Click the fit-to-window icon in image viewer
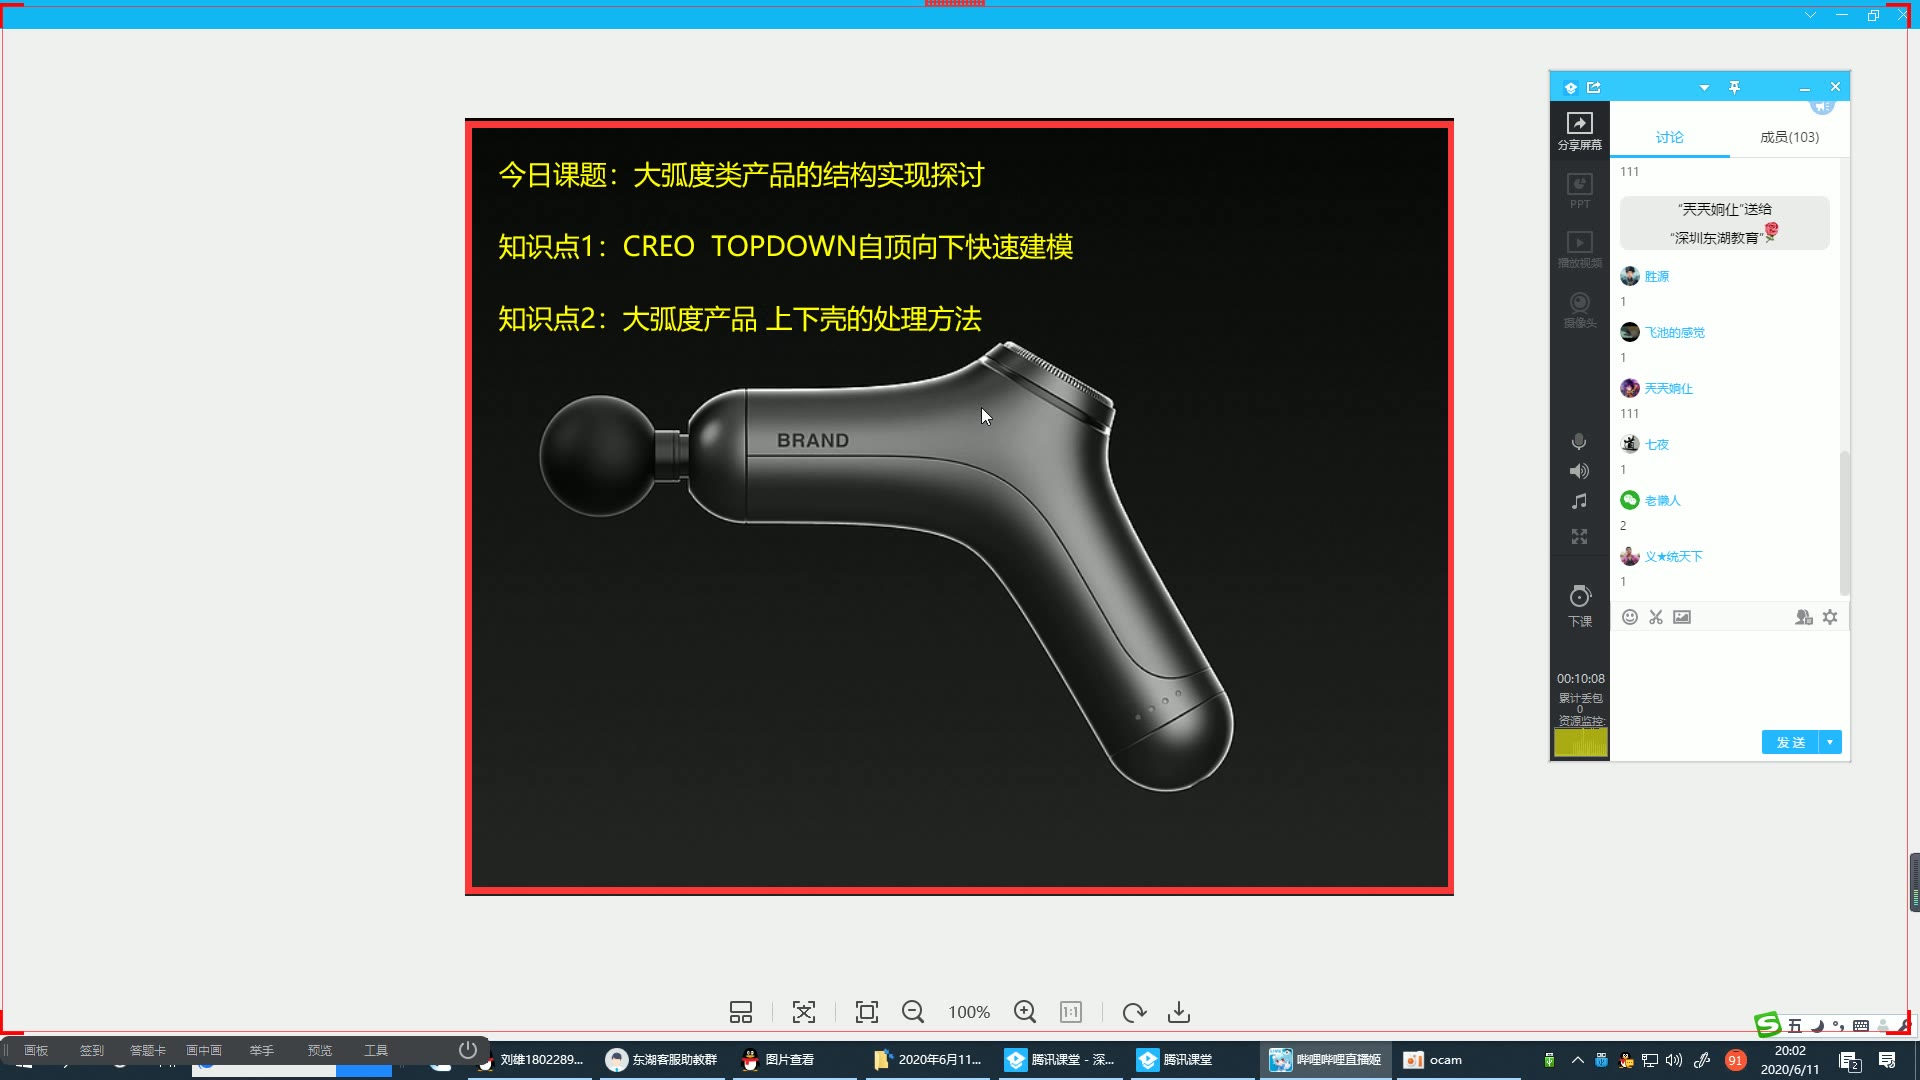The image size is (1920, 1080). pyautogui.click(x=804, y=1012)
